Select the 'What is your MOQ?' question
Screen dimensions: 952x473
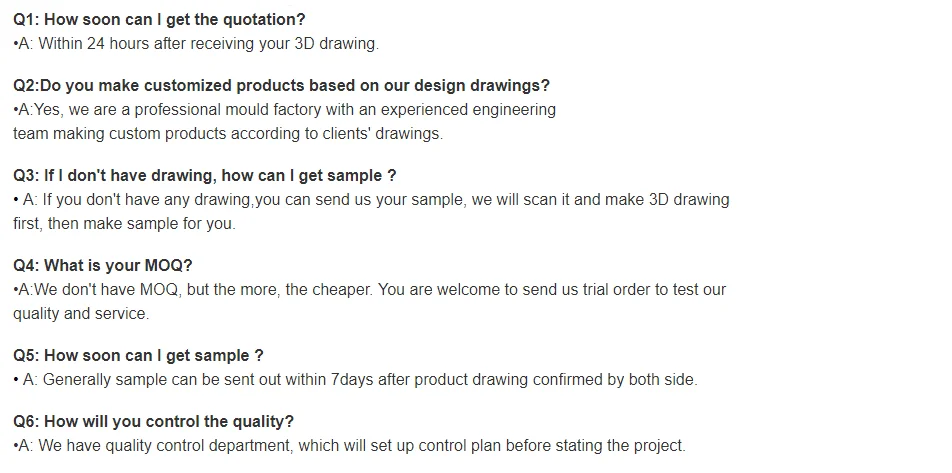[103, 266]
